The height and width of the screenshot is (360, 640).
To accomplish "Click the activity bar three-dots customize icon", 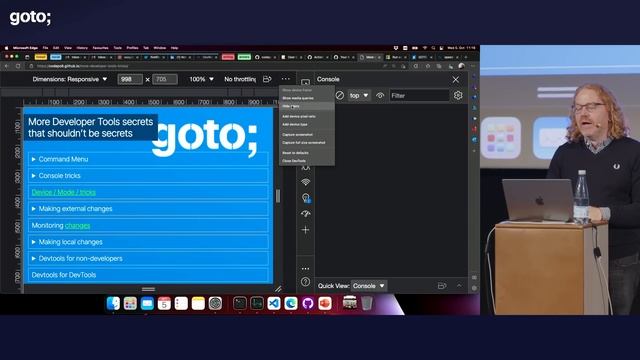I will pos(305,269).
